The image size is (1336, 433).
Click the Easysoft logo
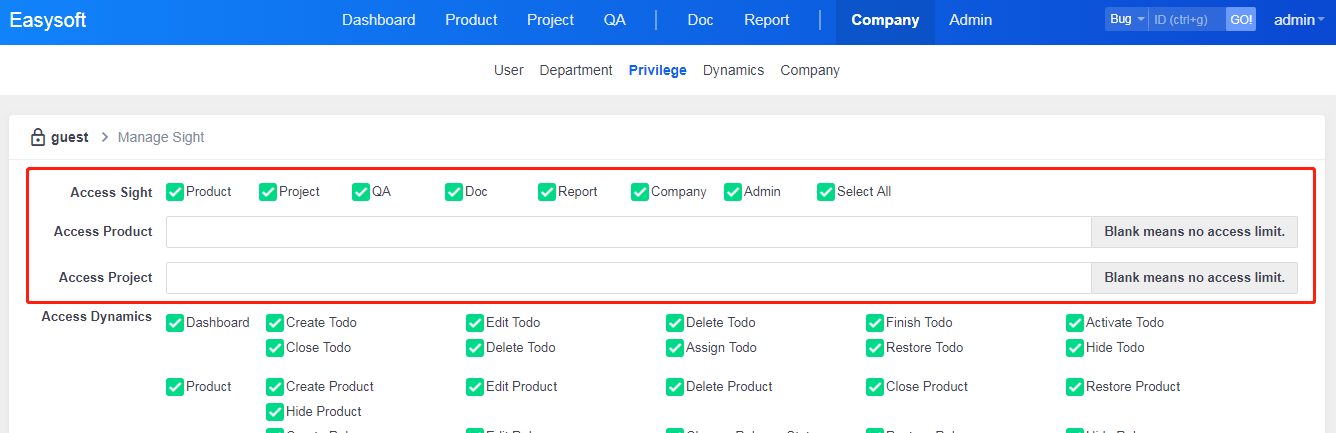48,20
